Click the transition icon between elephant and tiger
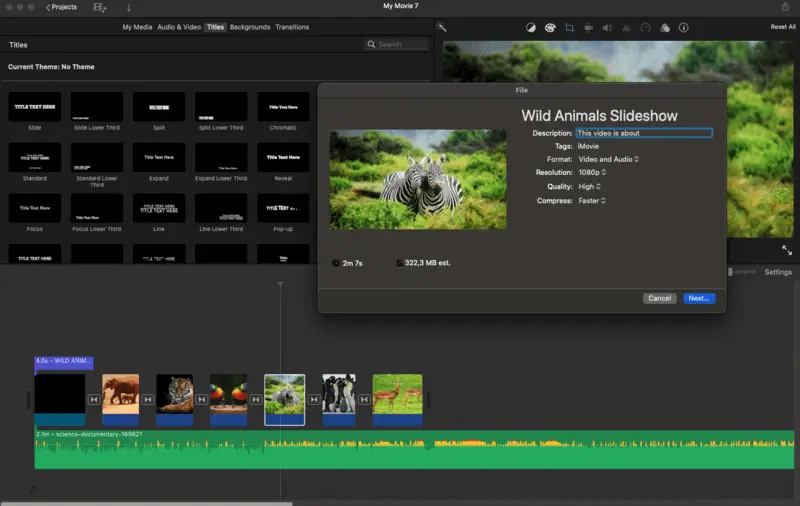The width and height of the screenshot is (800, 506). (148, 399)
